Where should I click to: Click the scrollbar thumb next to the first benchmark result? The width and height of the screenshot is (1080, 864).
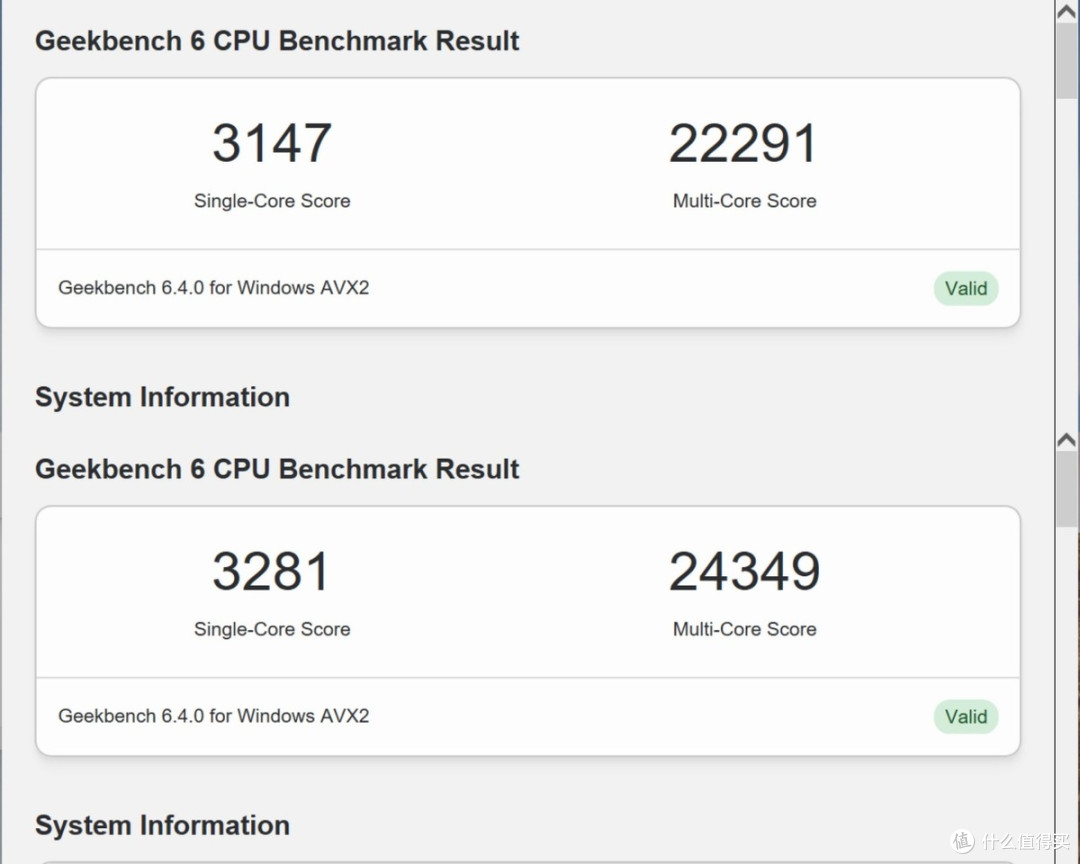1067,61
